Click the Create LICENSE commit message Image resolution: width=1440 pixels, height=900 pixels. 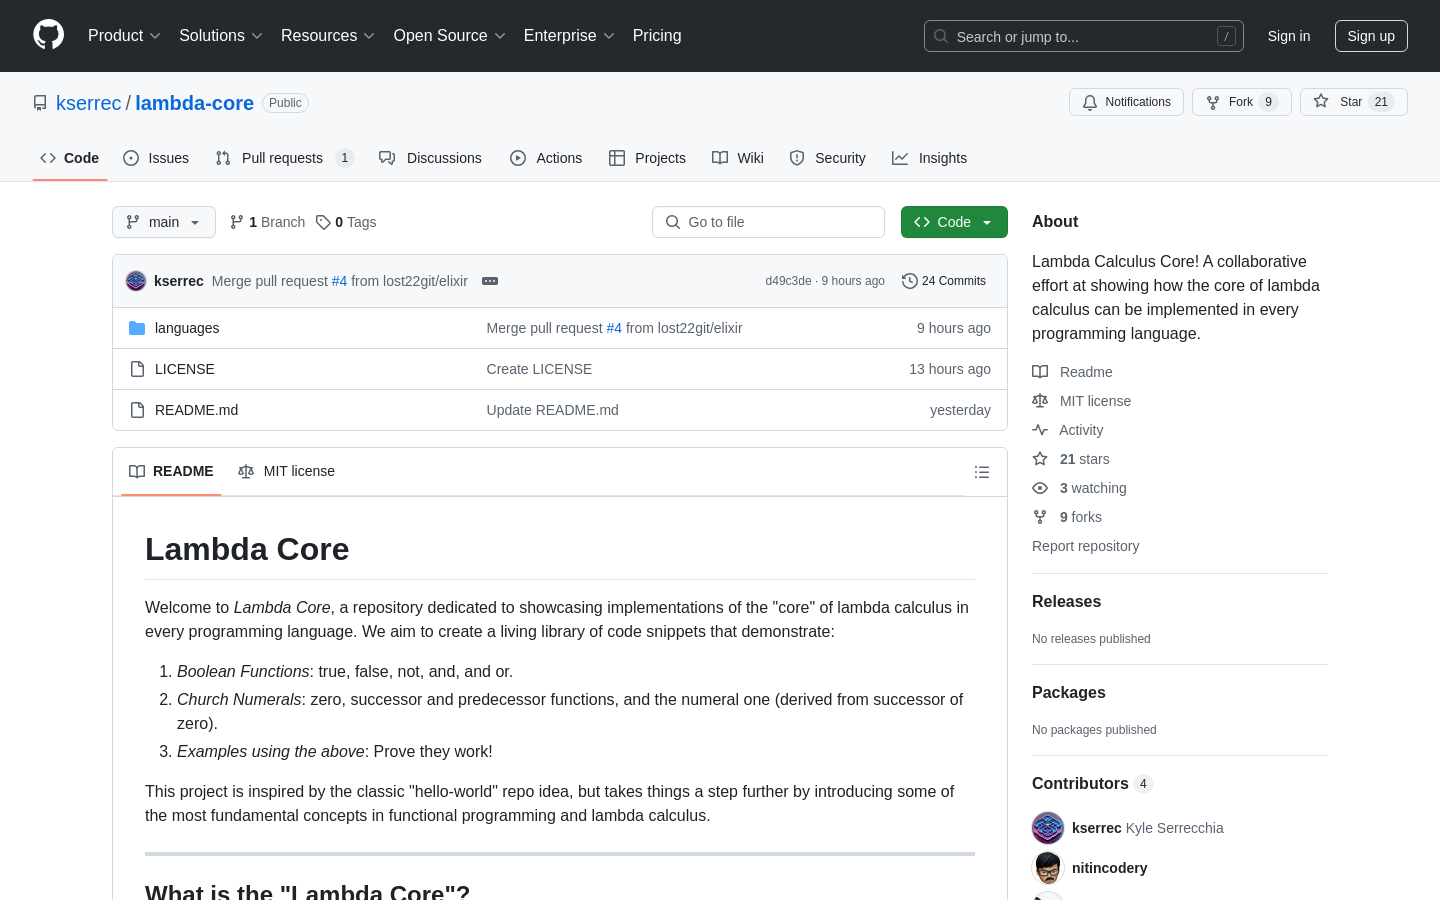[x=539, y=369]
